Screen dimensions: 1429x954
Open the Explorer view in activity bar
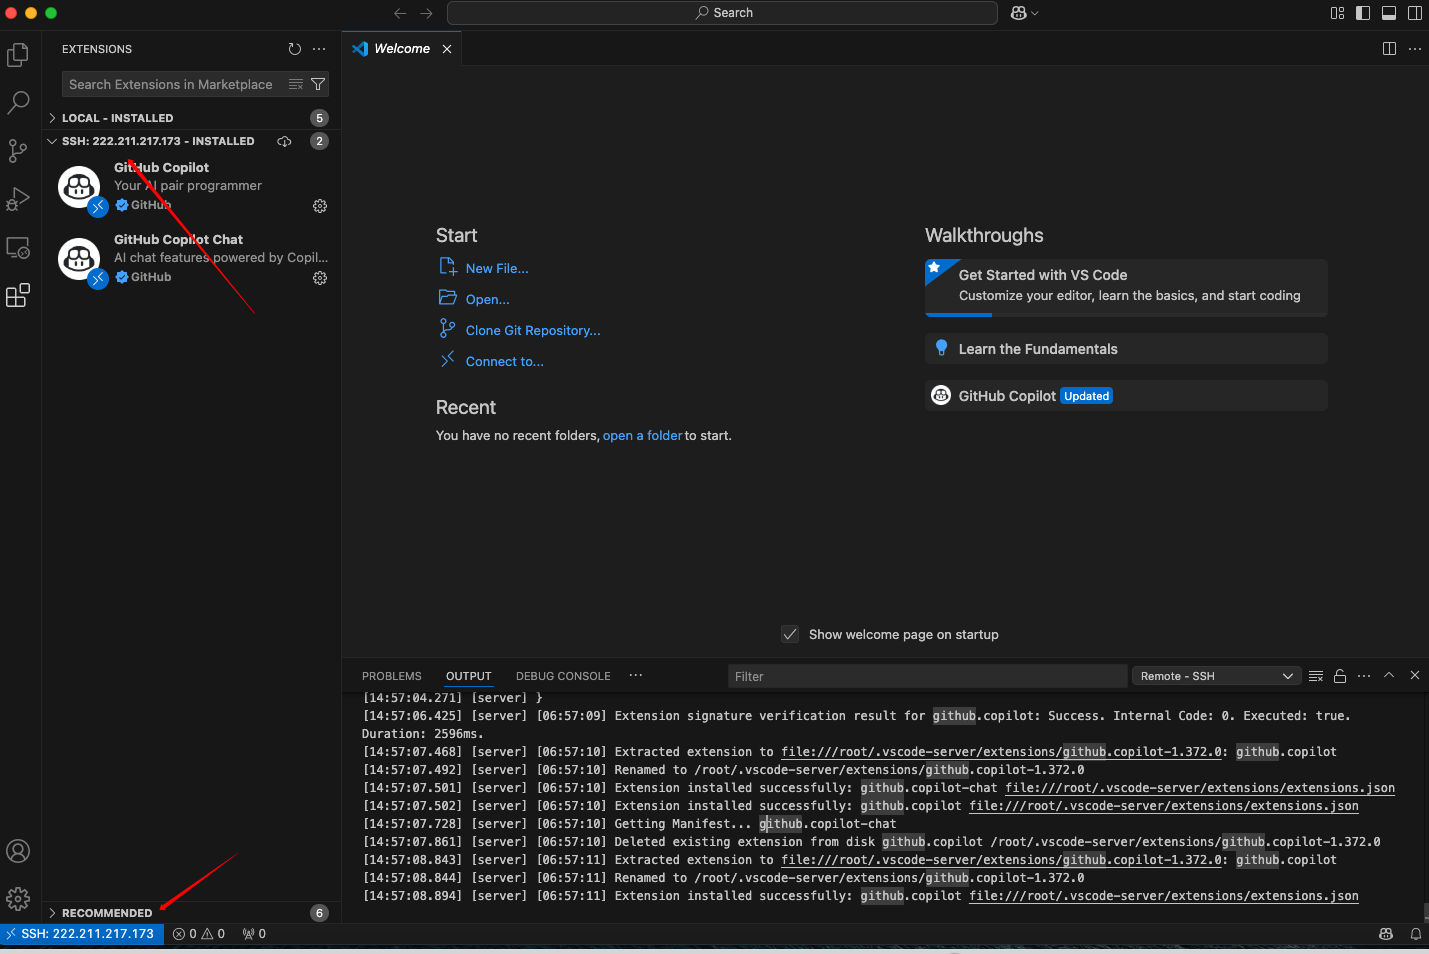point(18,55)
